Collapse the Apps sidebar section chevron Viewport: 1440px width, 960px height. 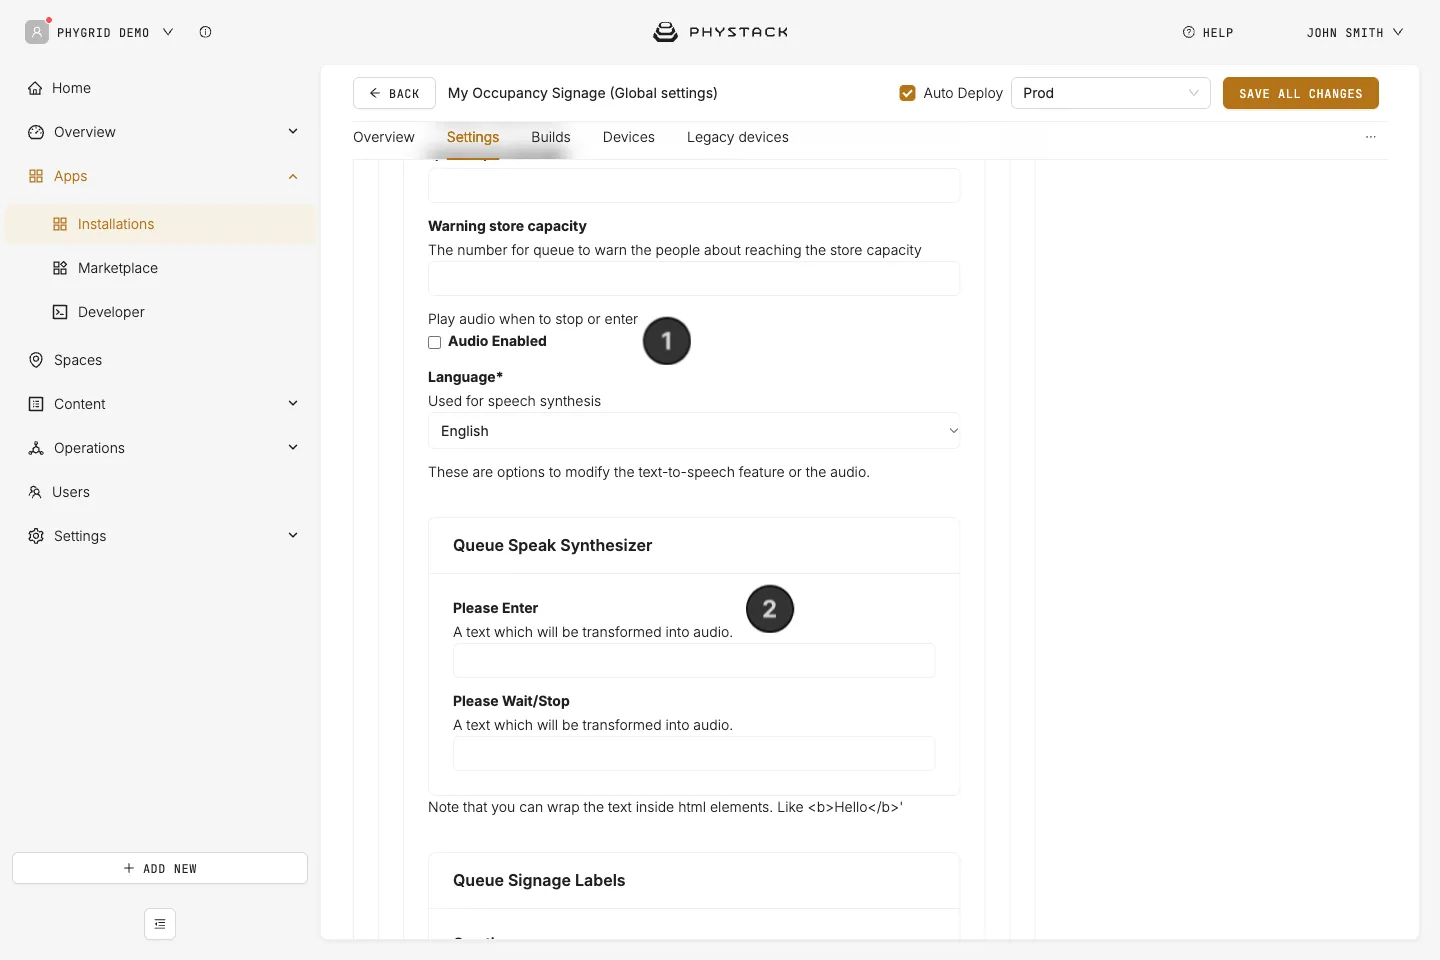pos(293,176)
